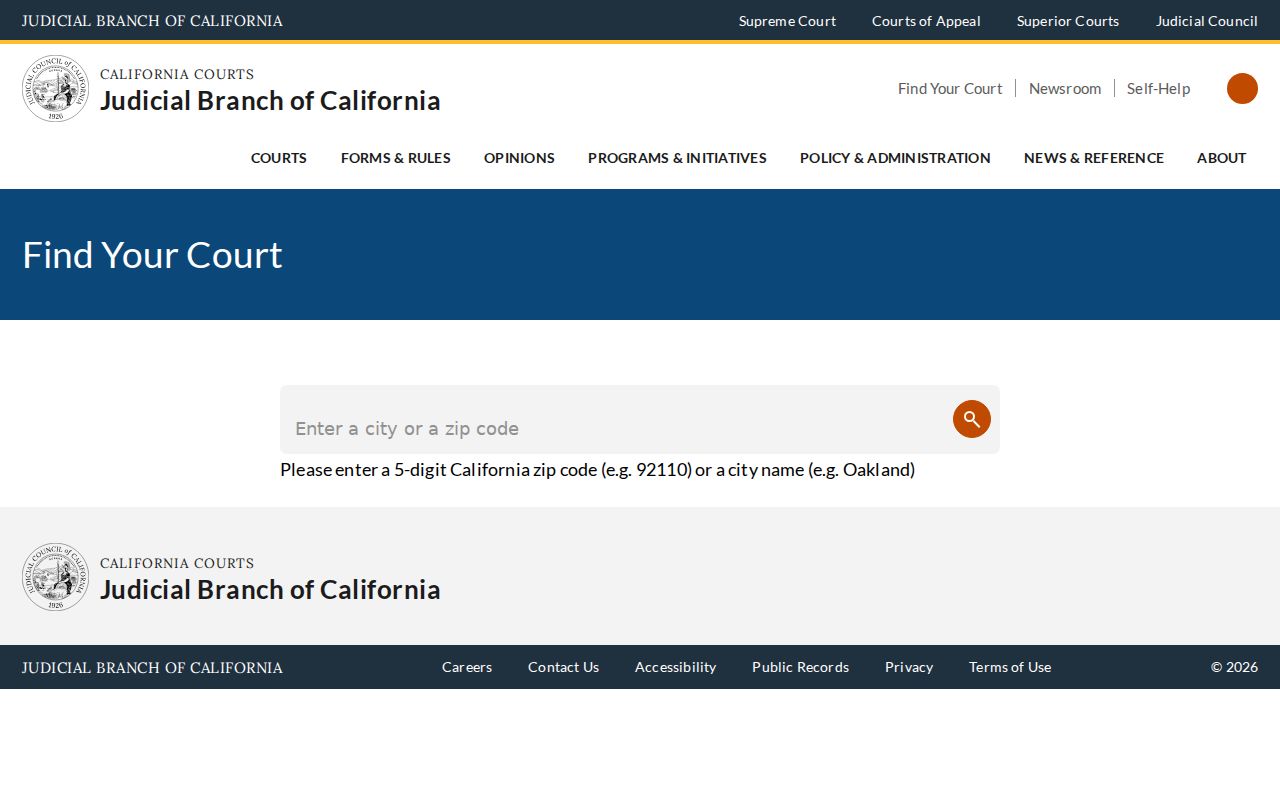Viewport: 1280px width, 800px height.
Task: Navigate to Judicial Council link
Action: pyautogui.click(x=1207, y=21)
